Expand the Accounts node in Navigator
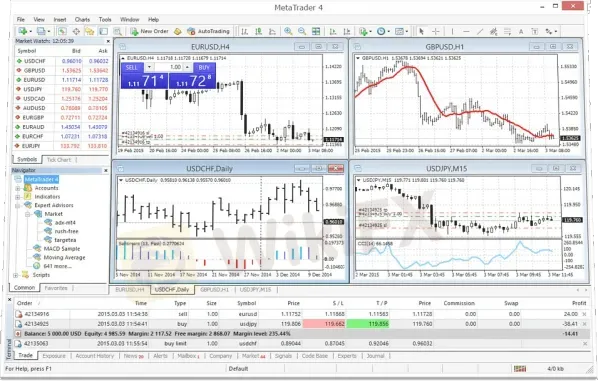Viewport: 598px width, 384px height. [18, 188]
